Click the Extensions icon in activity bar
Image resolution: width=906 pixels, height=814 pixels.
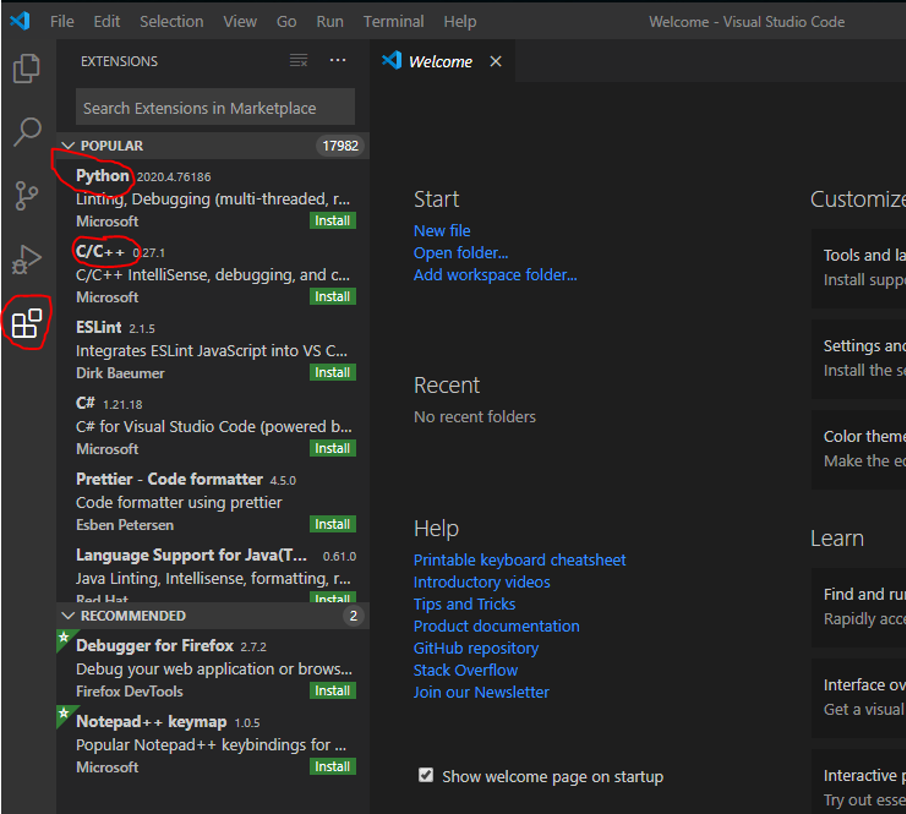27,323
